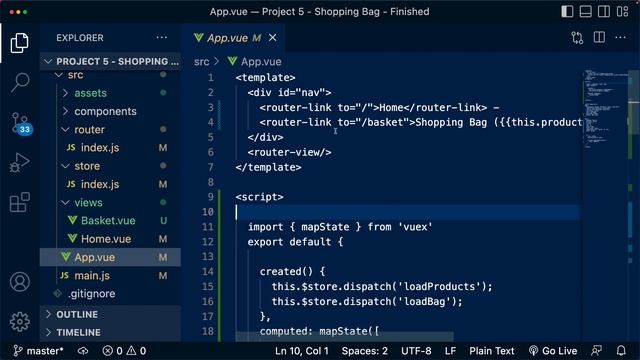This screenshot has width=640, height=360.
Task: Collapse the router folder
Action: coord(110,129)
